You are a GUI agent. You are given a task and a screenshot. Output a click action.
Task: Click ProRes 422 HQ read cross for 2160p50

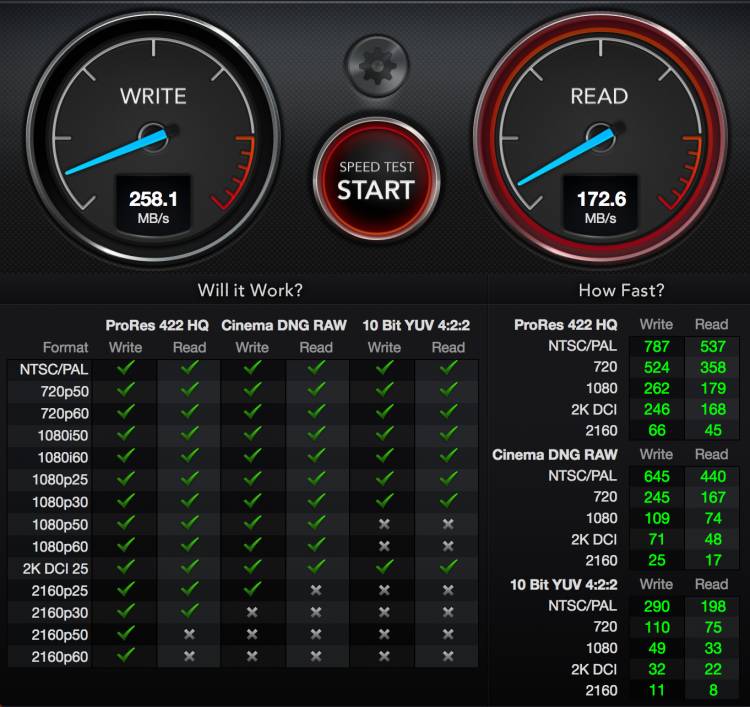pyautogui.click(x=189, y=634)
